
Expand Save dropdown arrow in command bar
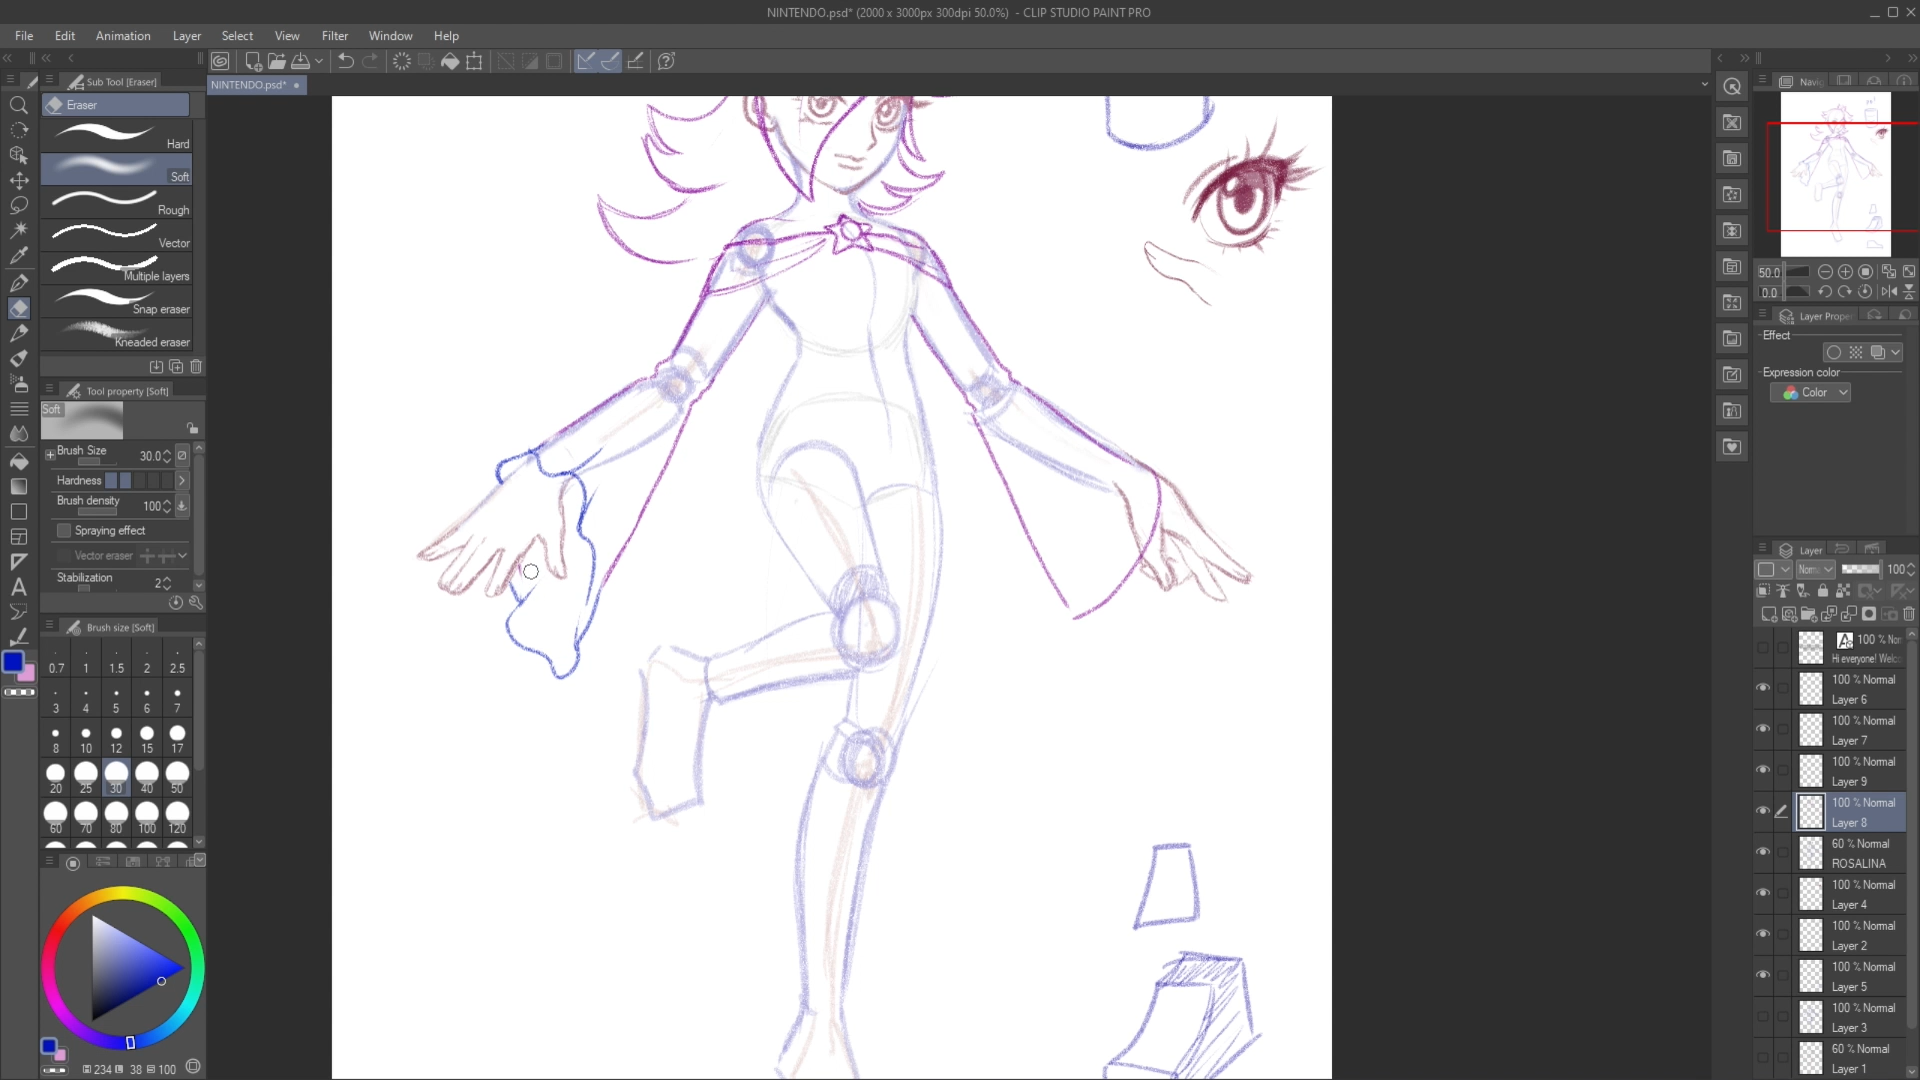click(319, 61)
